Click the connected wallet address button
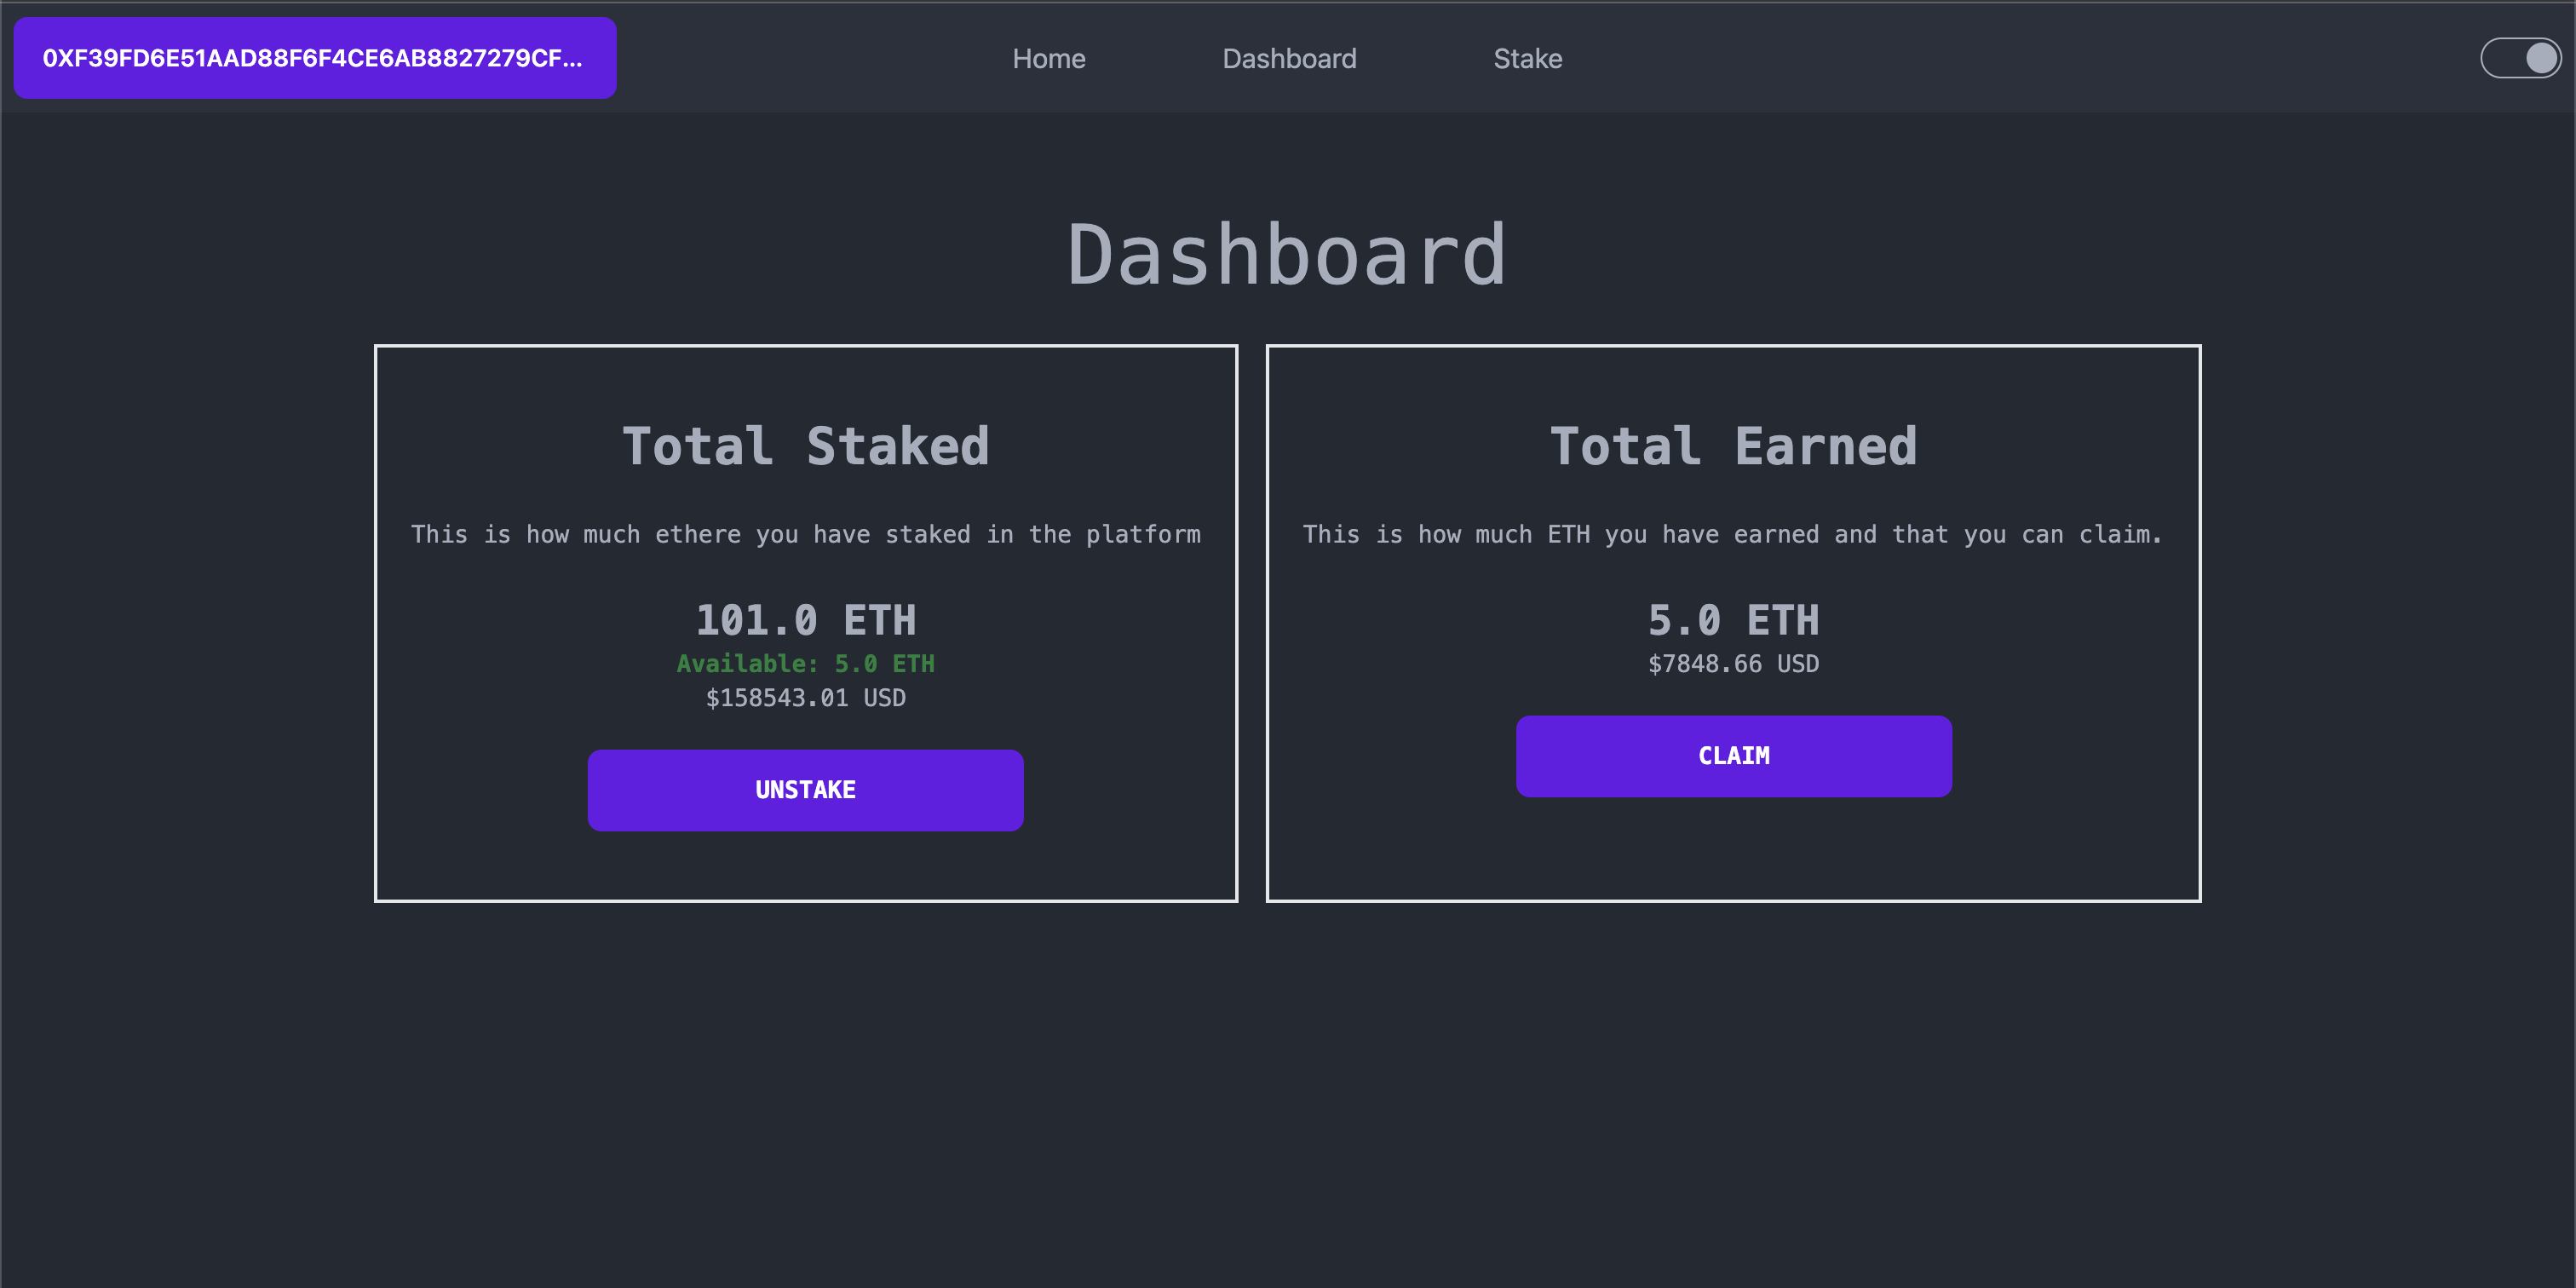The image size is (2576, 1288). 314,58
